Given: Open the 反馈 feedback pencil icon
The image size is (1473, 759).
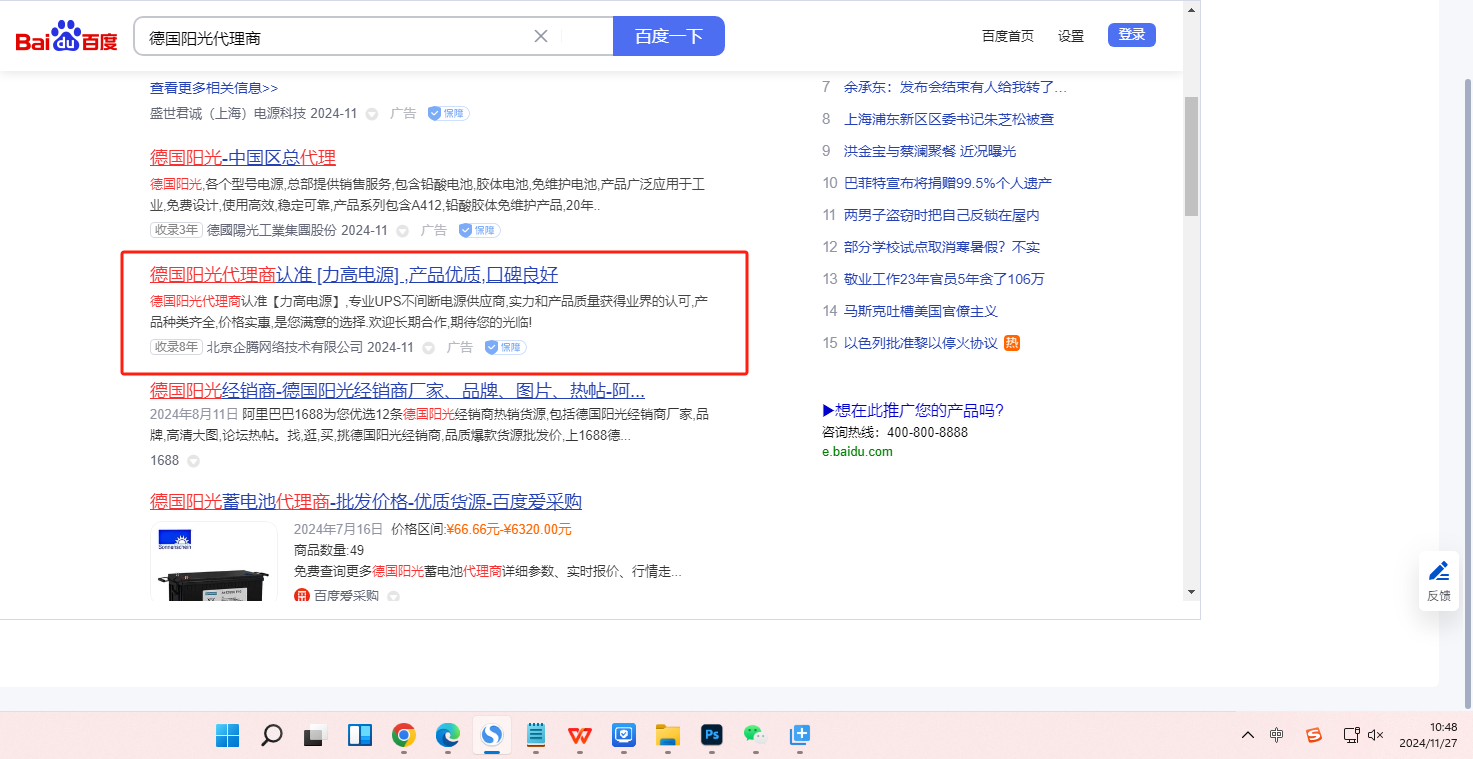Looking at the screenshot, I should click(x=1439, y=571).
